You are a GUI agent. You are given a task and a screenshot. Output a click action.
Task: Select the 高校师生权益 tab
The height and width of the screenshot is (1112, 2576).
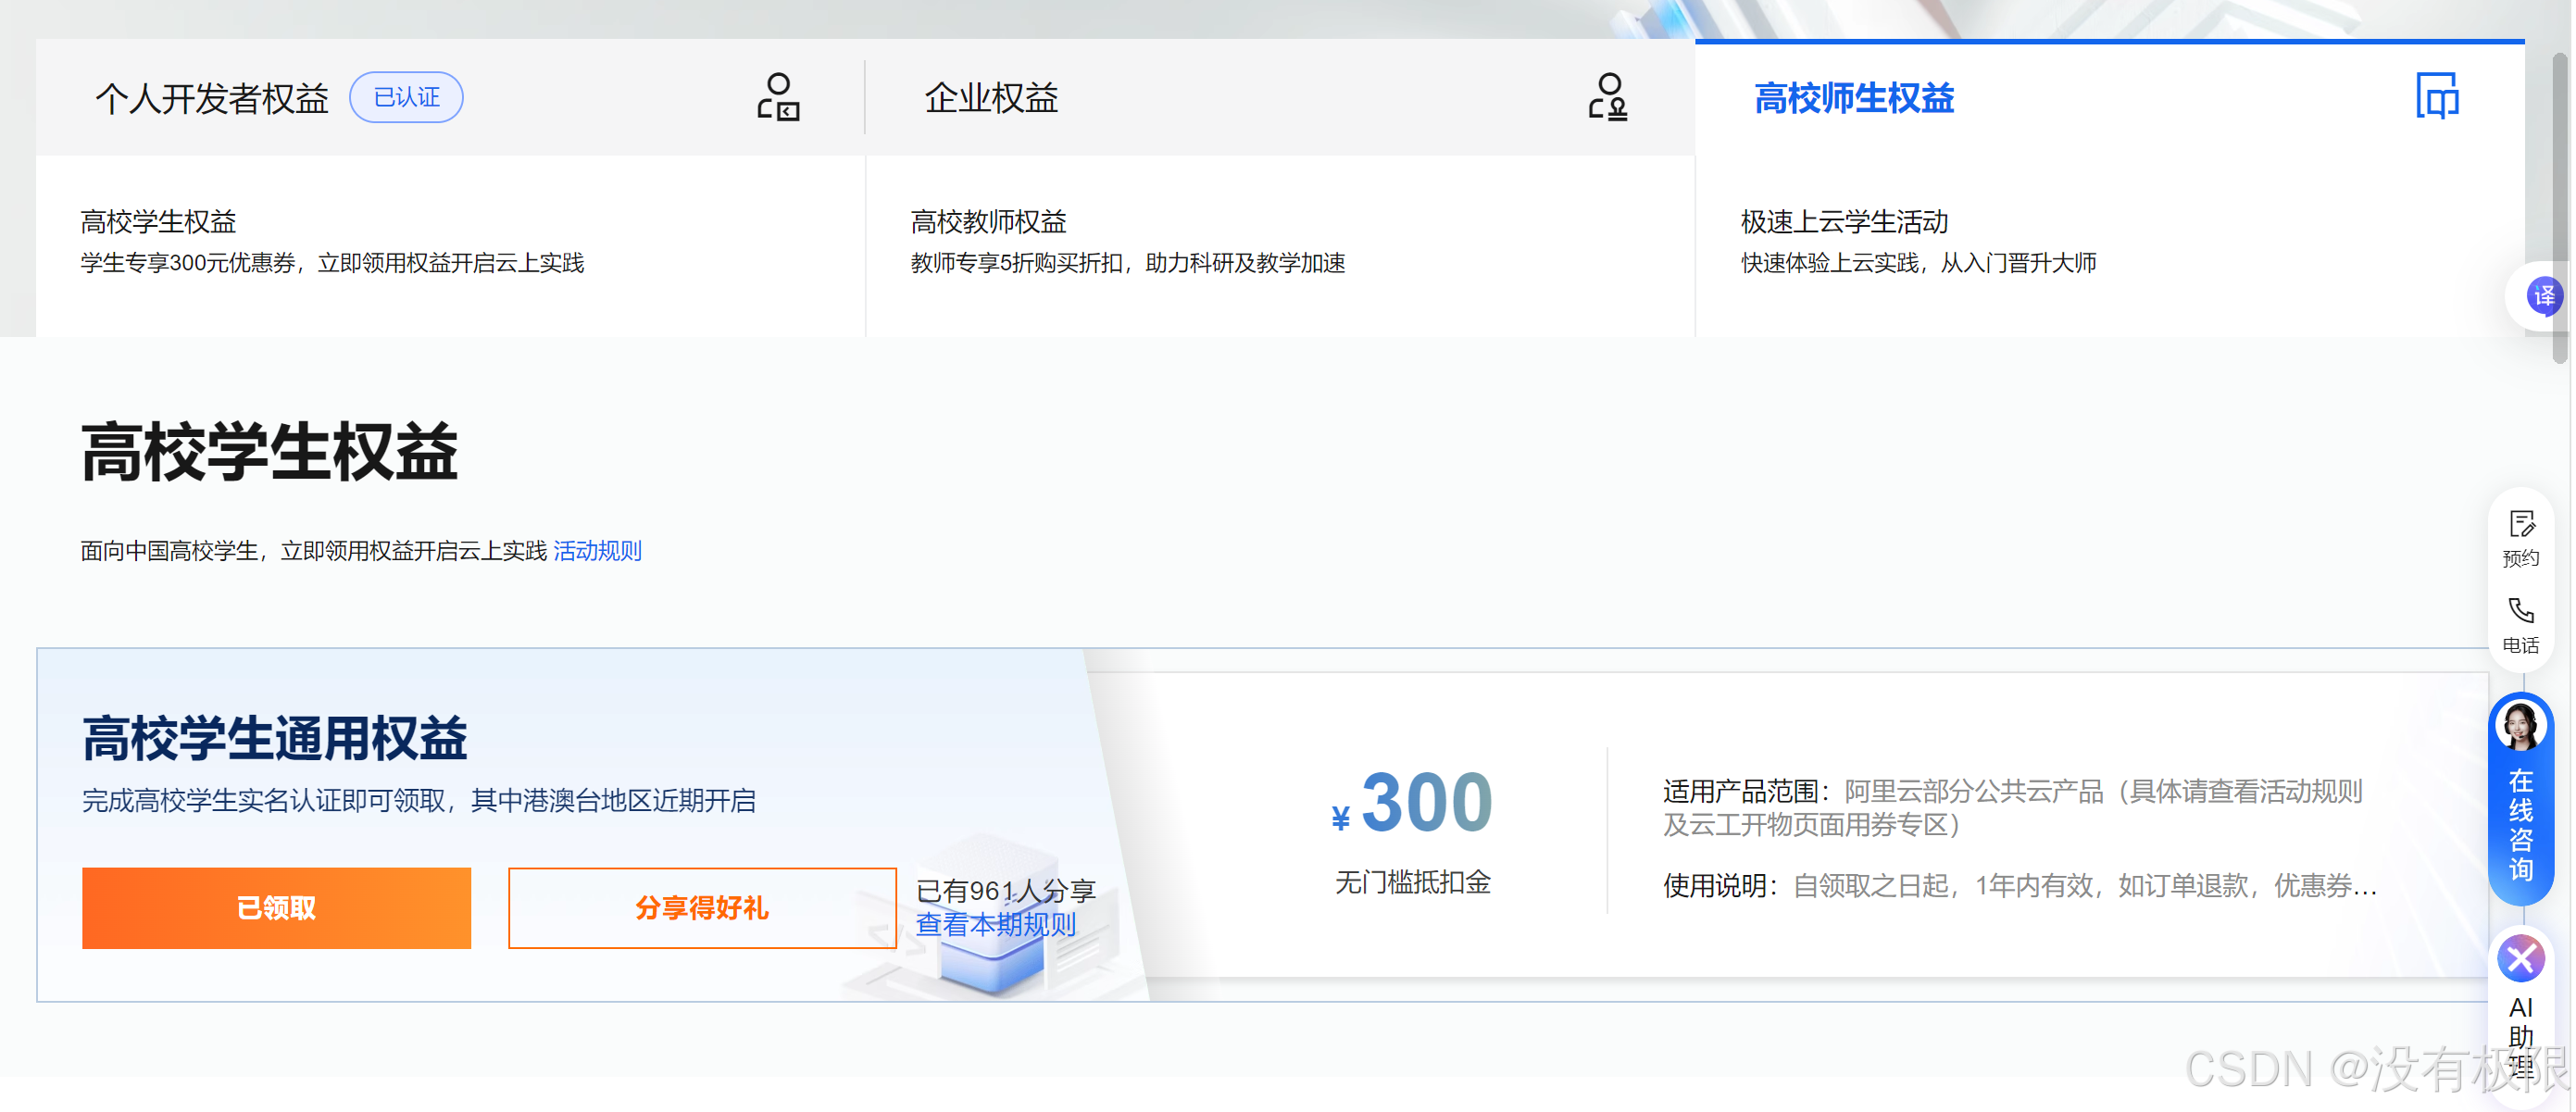1853,99
